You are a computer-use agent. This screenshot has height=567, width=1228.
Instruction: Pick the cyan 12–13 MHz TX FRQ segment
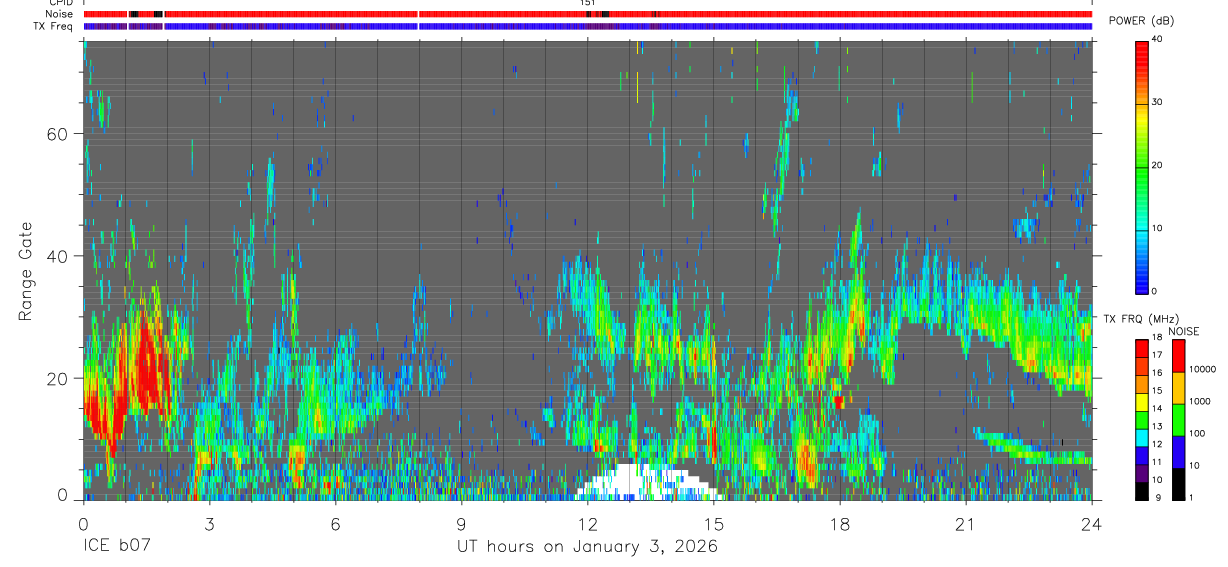[x=1141, y=438]
